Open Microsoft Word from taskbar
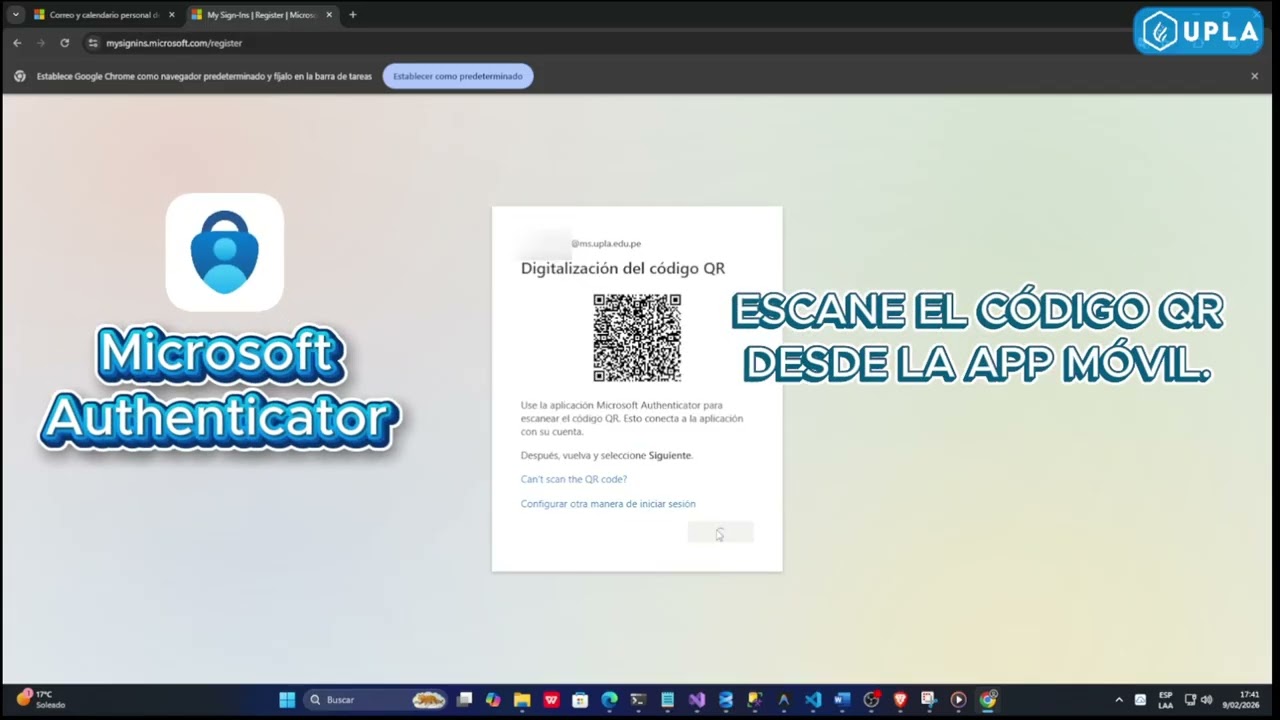 point(842,700)
